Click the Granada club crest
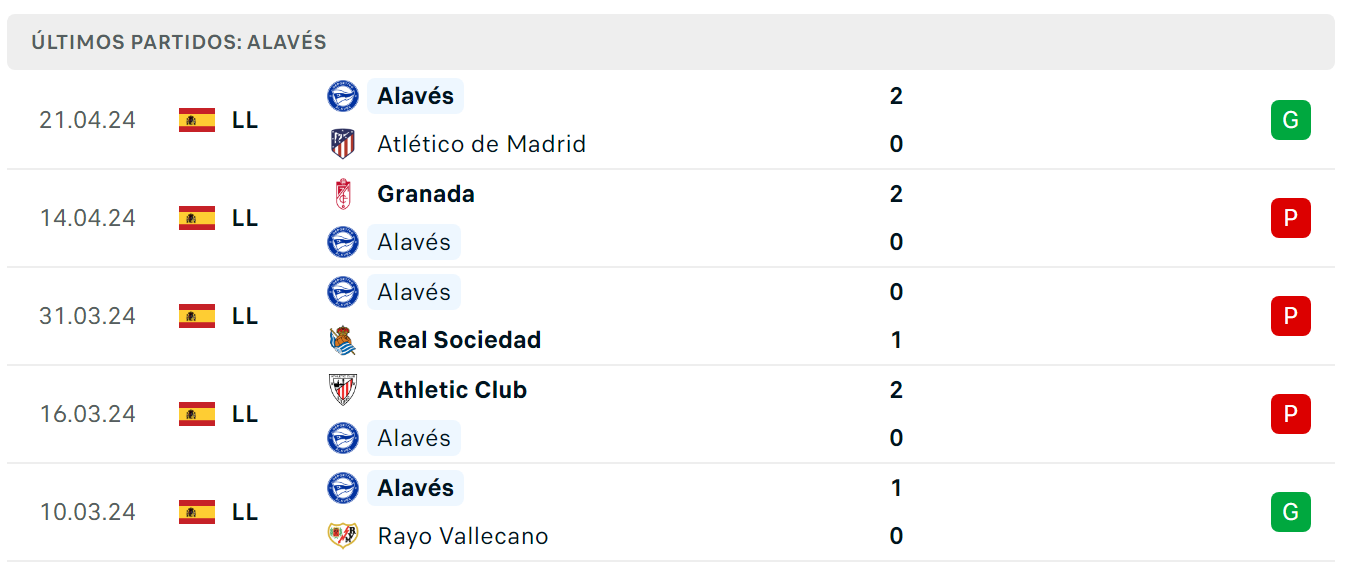This screenshot has height=574, width=1351. tap(343, 194)
